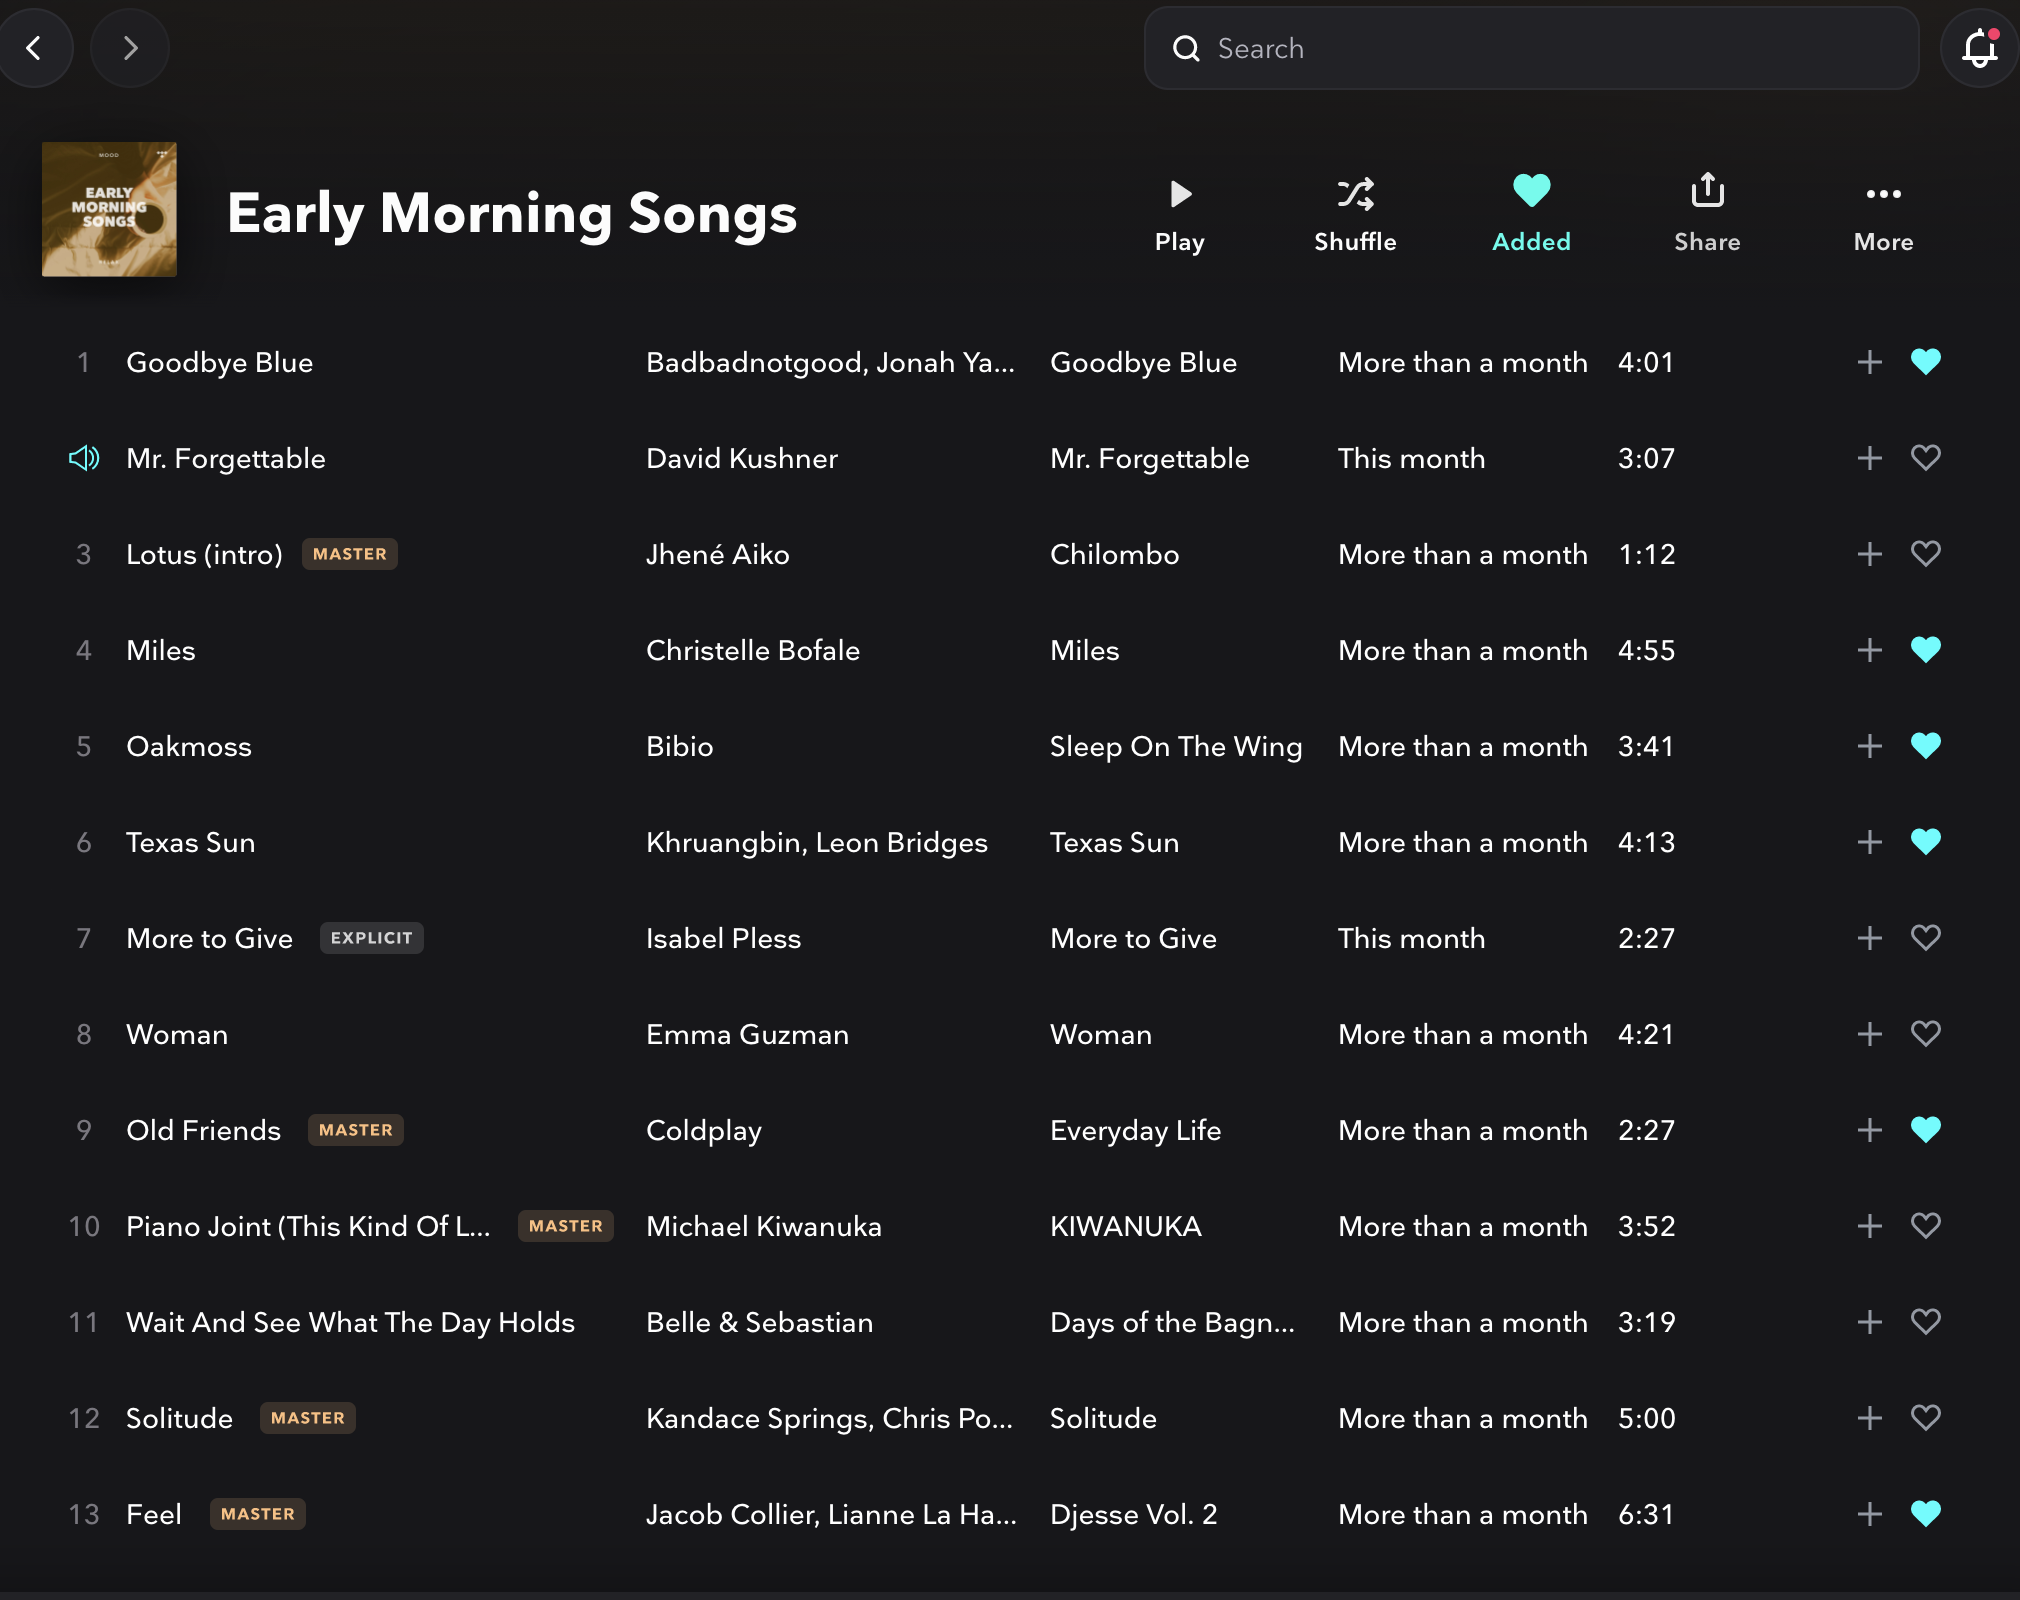Unfavorite Goodbye Blue track

tap(1925, 362)
